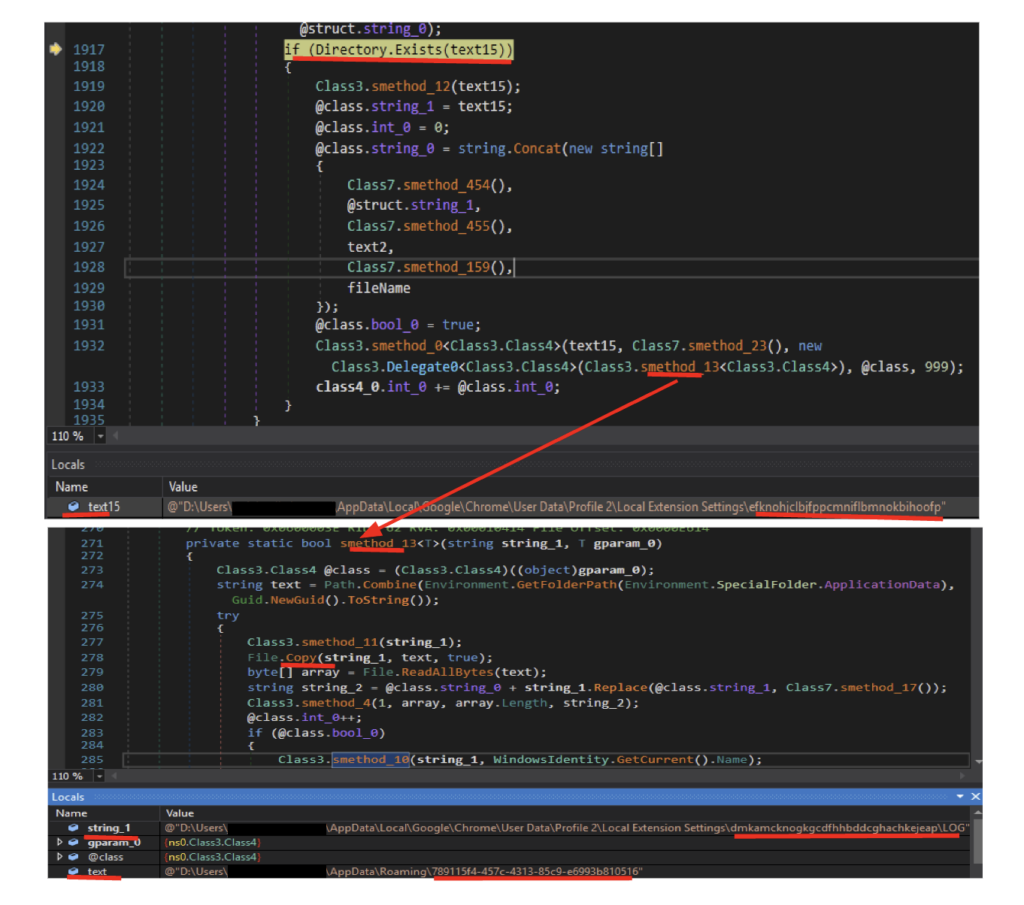
Task: Click smethod_13 reference on line 1932
Action: (680, 367)
